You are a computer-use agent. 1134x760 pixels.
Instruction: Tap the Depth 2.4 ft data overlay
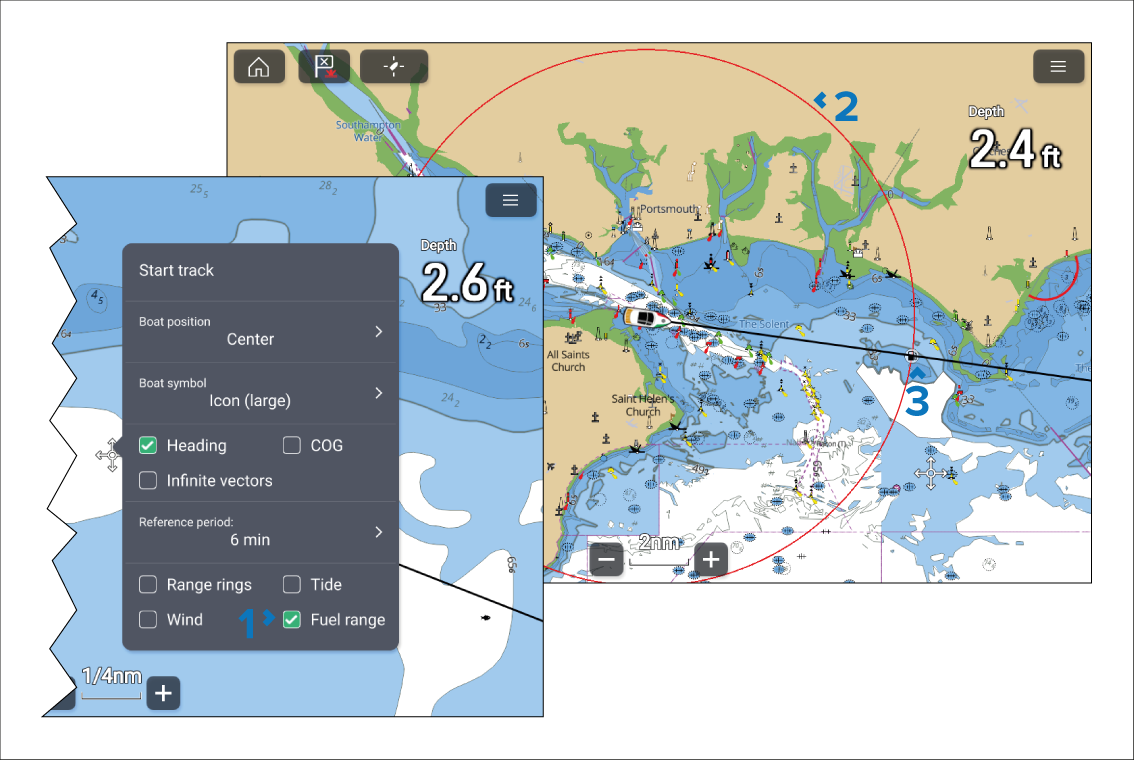click(1014, 142)
